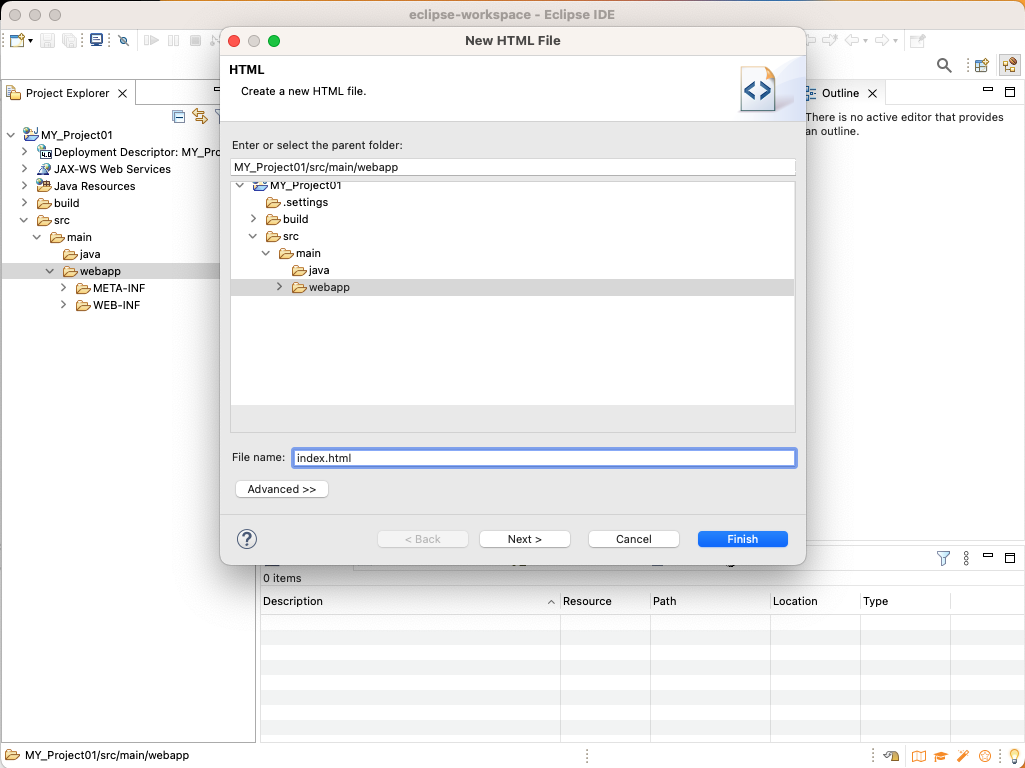
Task: Click Overview map icon in status bar
Action: [918, 756]
